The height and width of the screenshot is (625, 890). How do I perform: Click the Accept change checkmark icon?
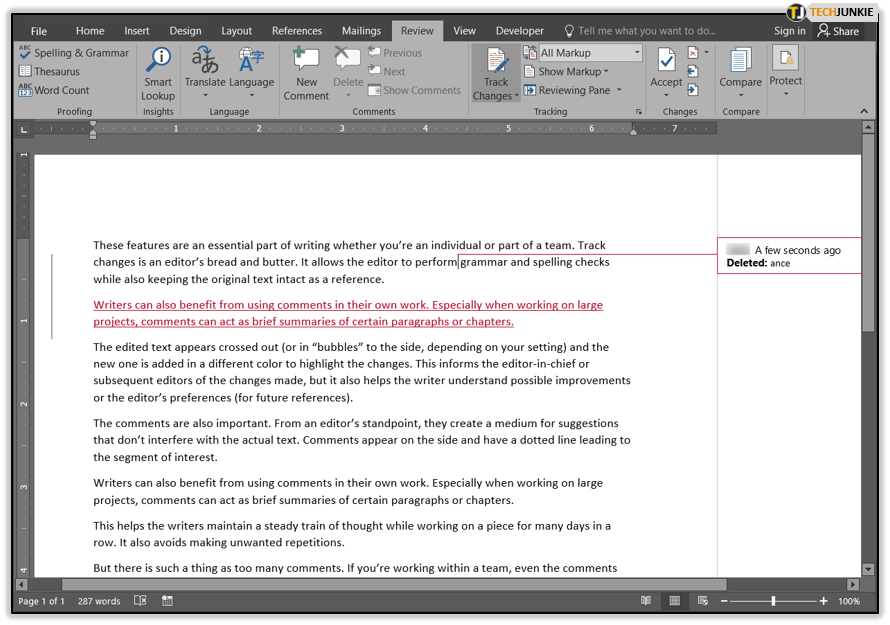tap(666, 60)
